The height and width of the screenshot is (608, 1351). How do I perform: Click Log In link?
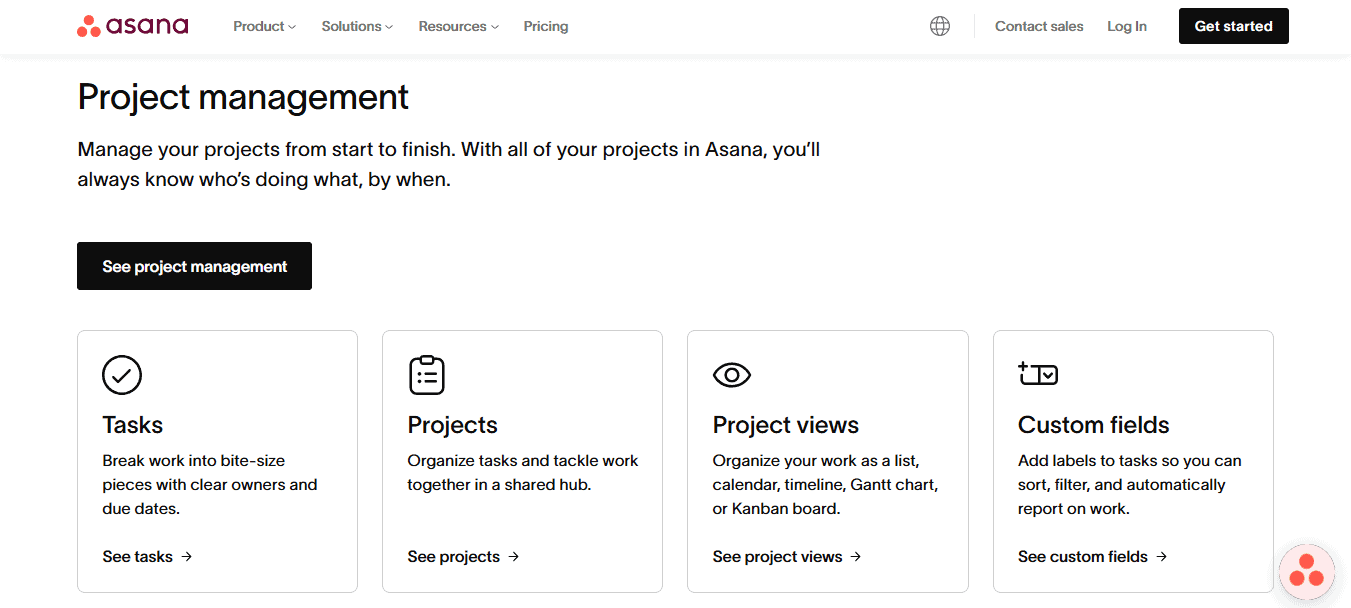point(1127,26)
